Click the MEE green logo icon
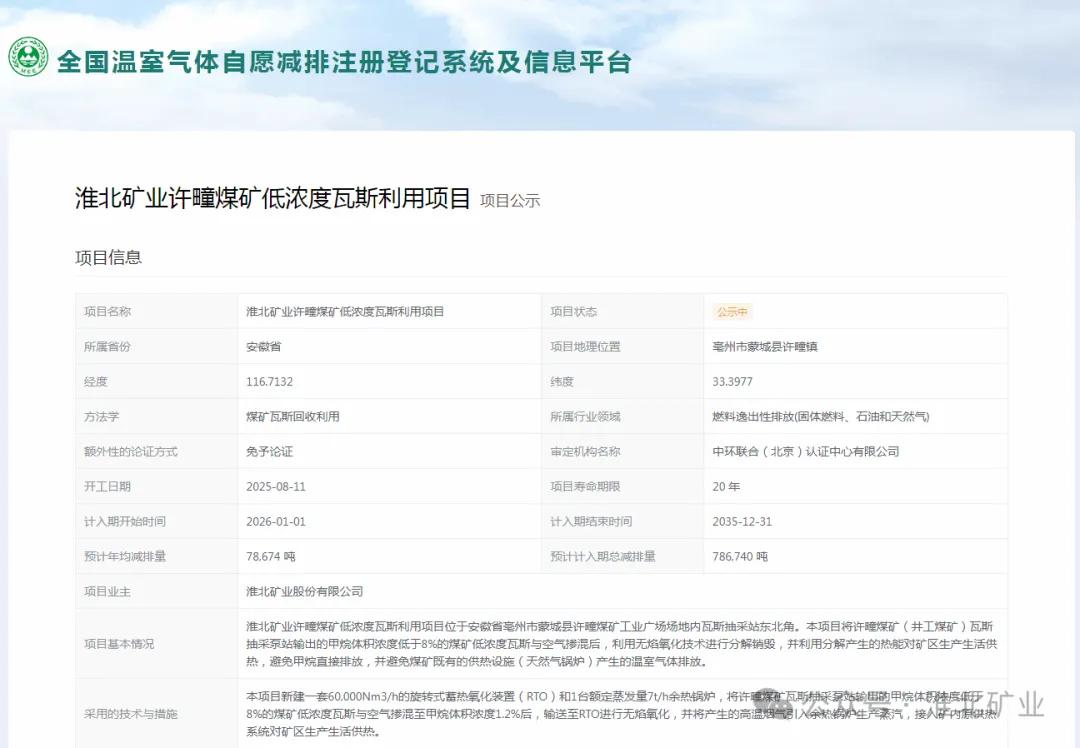Screen dimensions: 1080x748 (28, 57)
